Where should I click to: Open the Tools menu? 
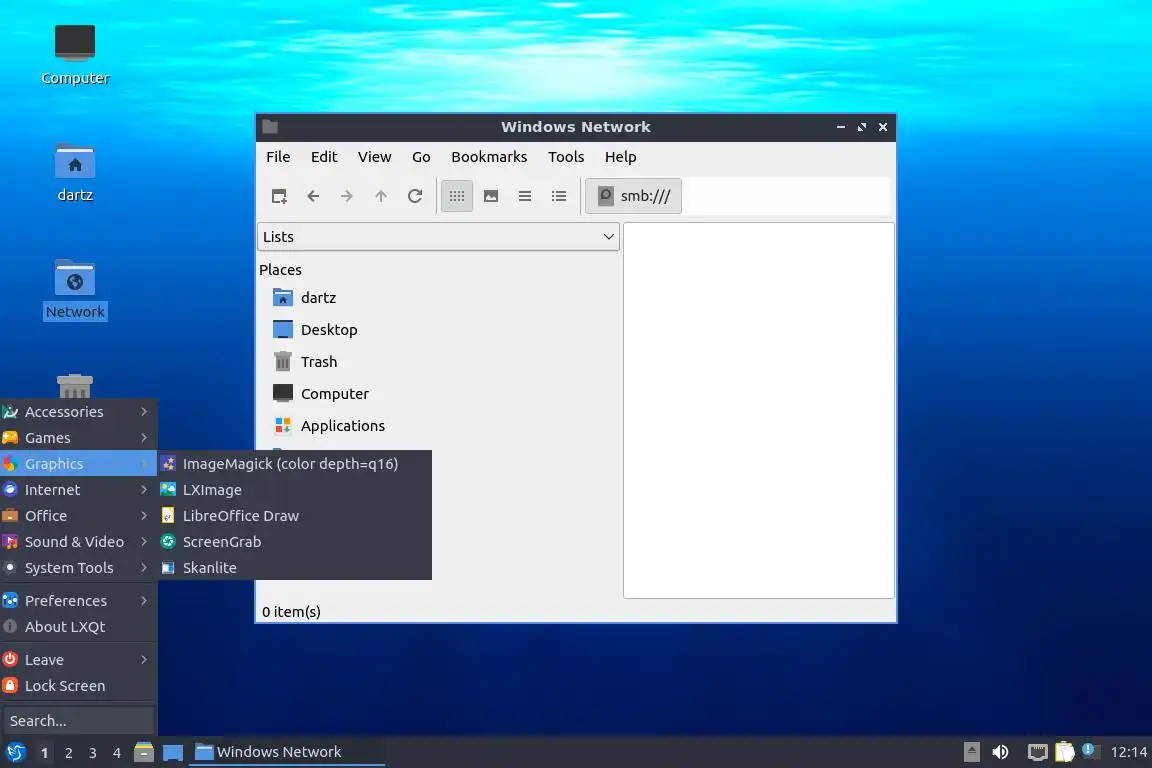click(x=566, y=157)
